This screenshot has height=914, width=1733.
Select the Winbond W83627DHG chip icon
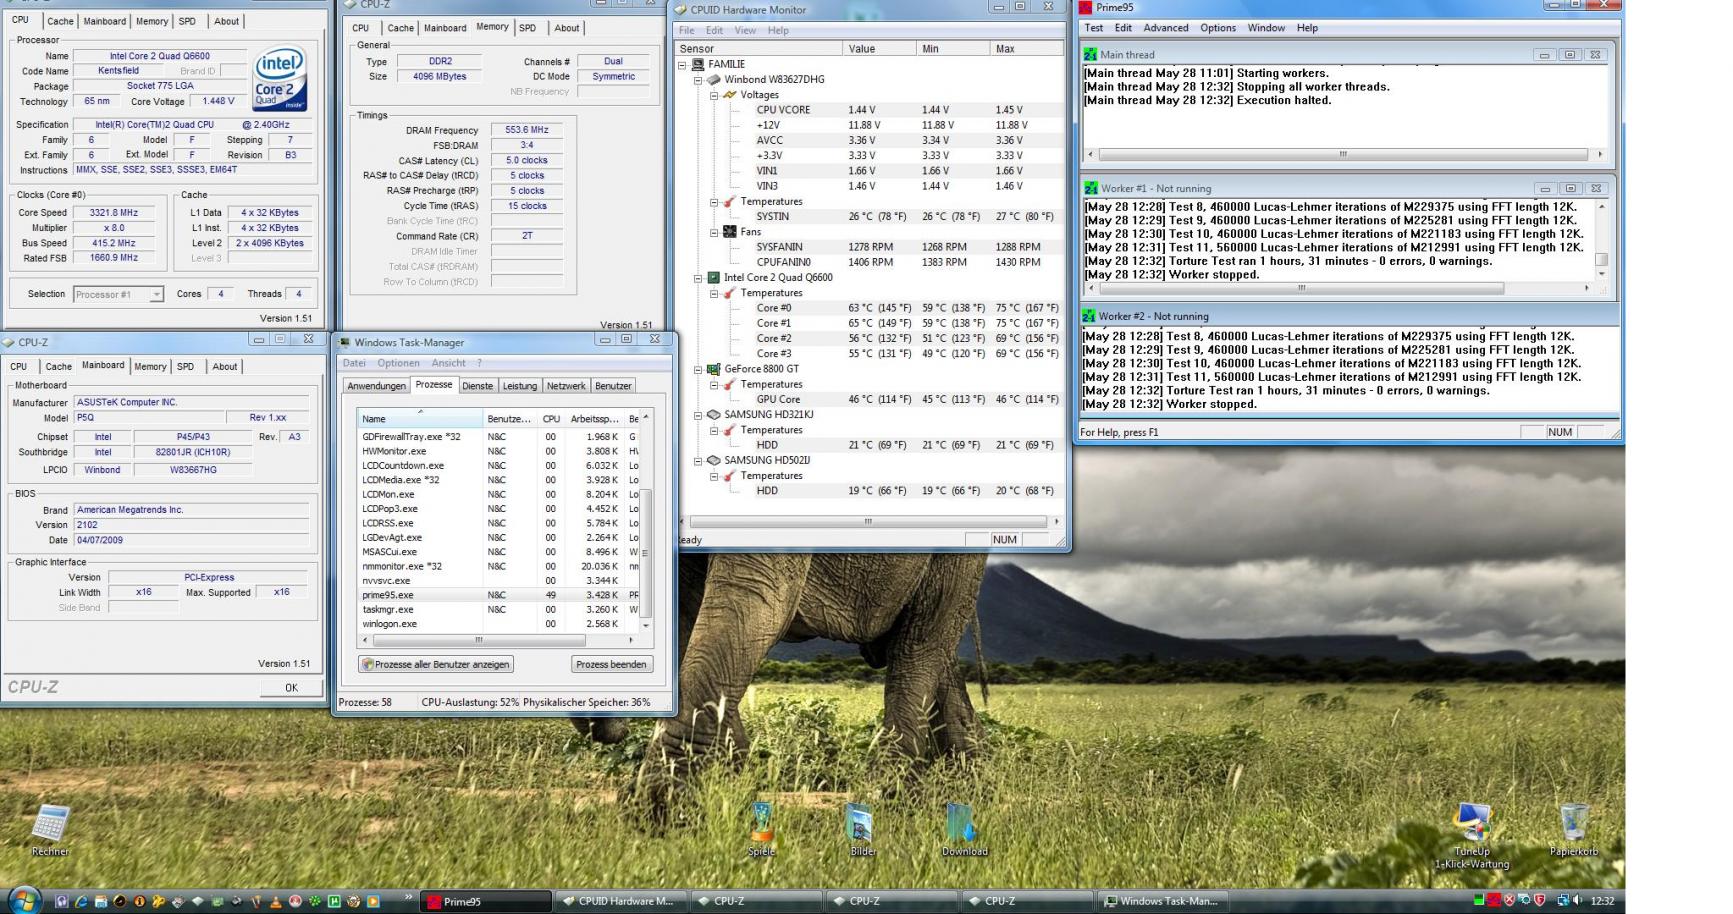point(714,79)
